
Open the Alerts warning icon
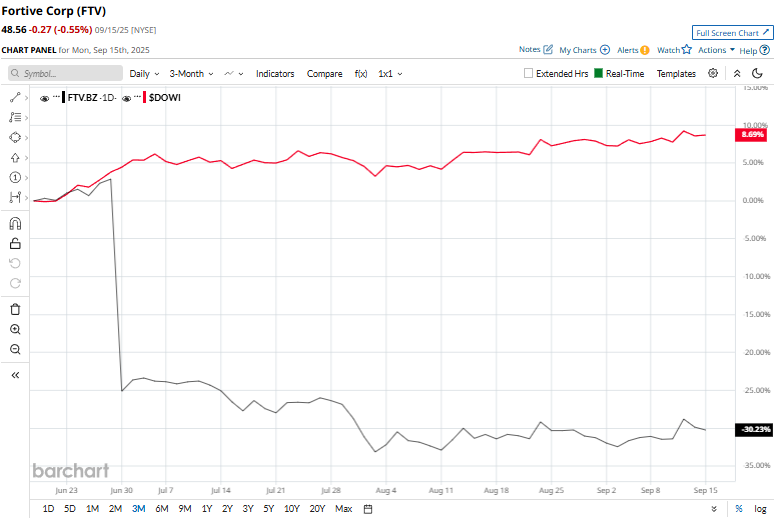(x=644, y=50)
